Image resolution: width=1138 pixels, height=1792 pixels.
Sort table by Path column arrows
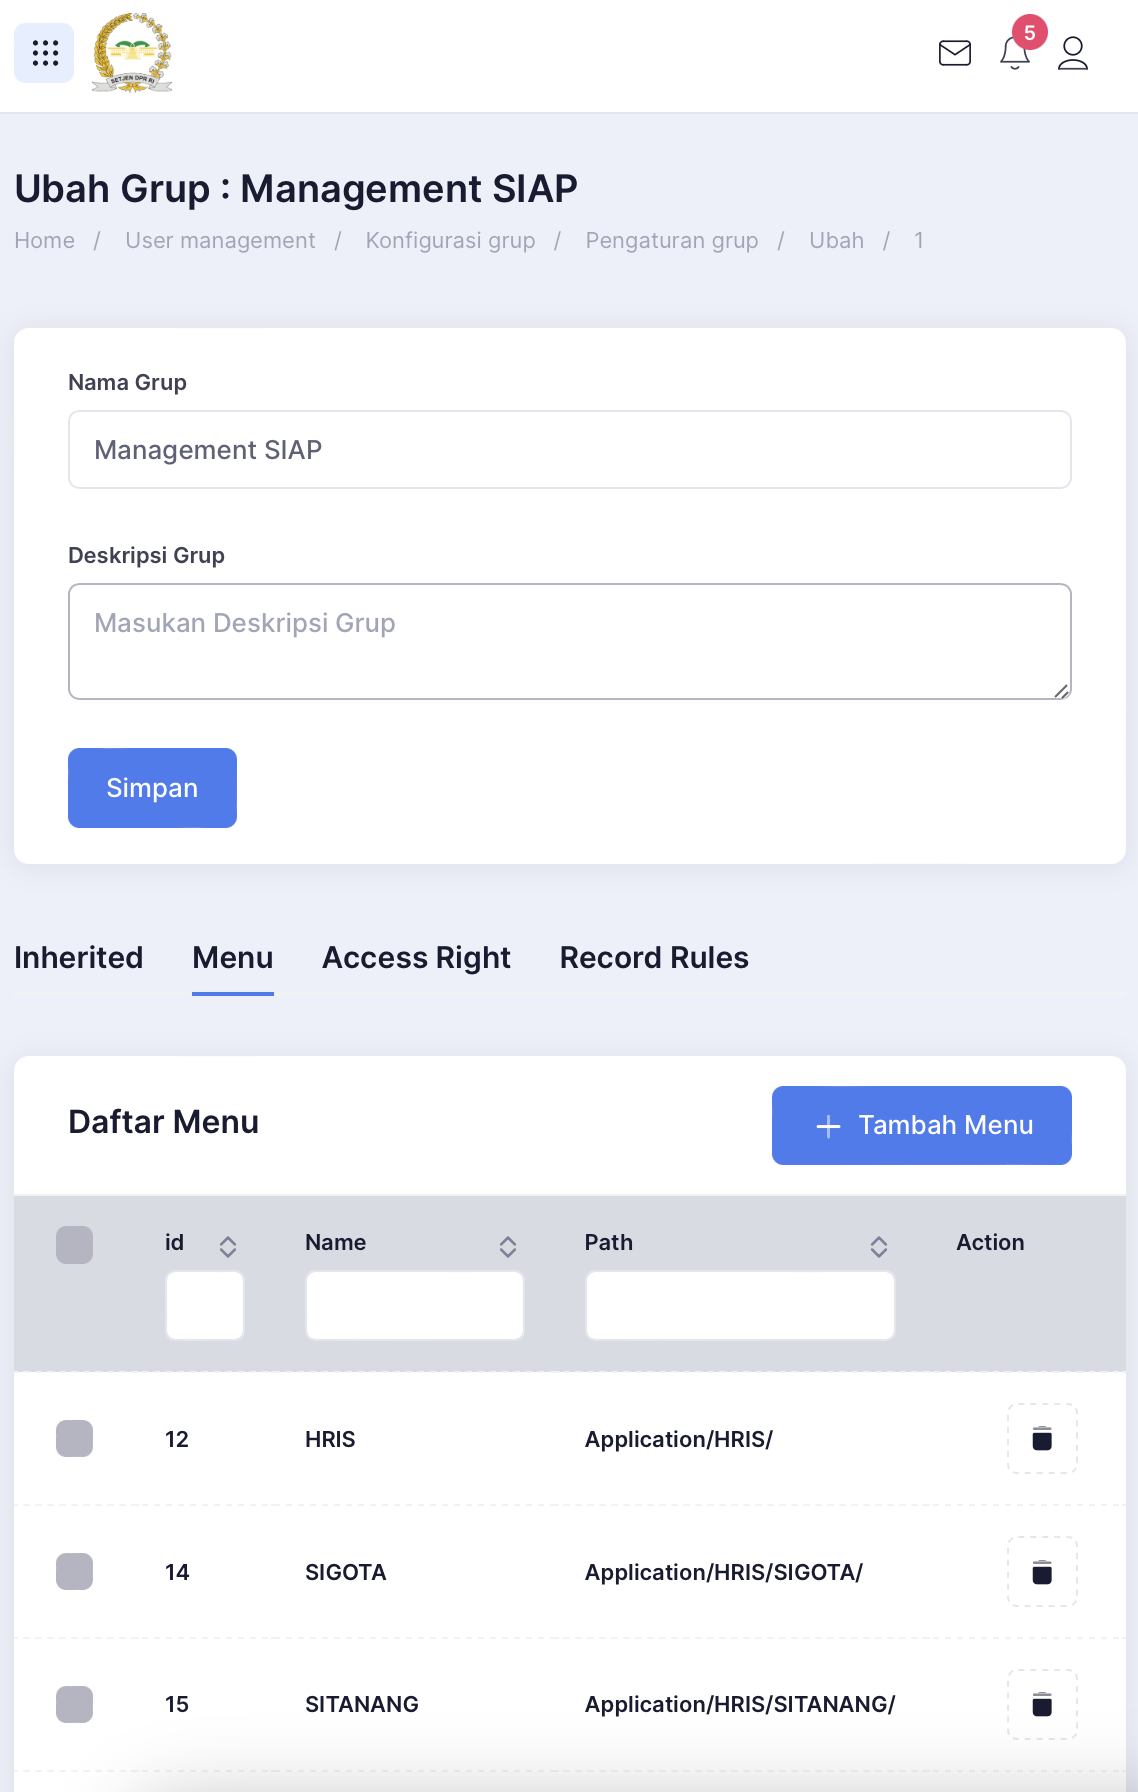pos(879,1246)
